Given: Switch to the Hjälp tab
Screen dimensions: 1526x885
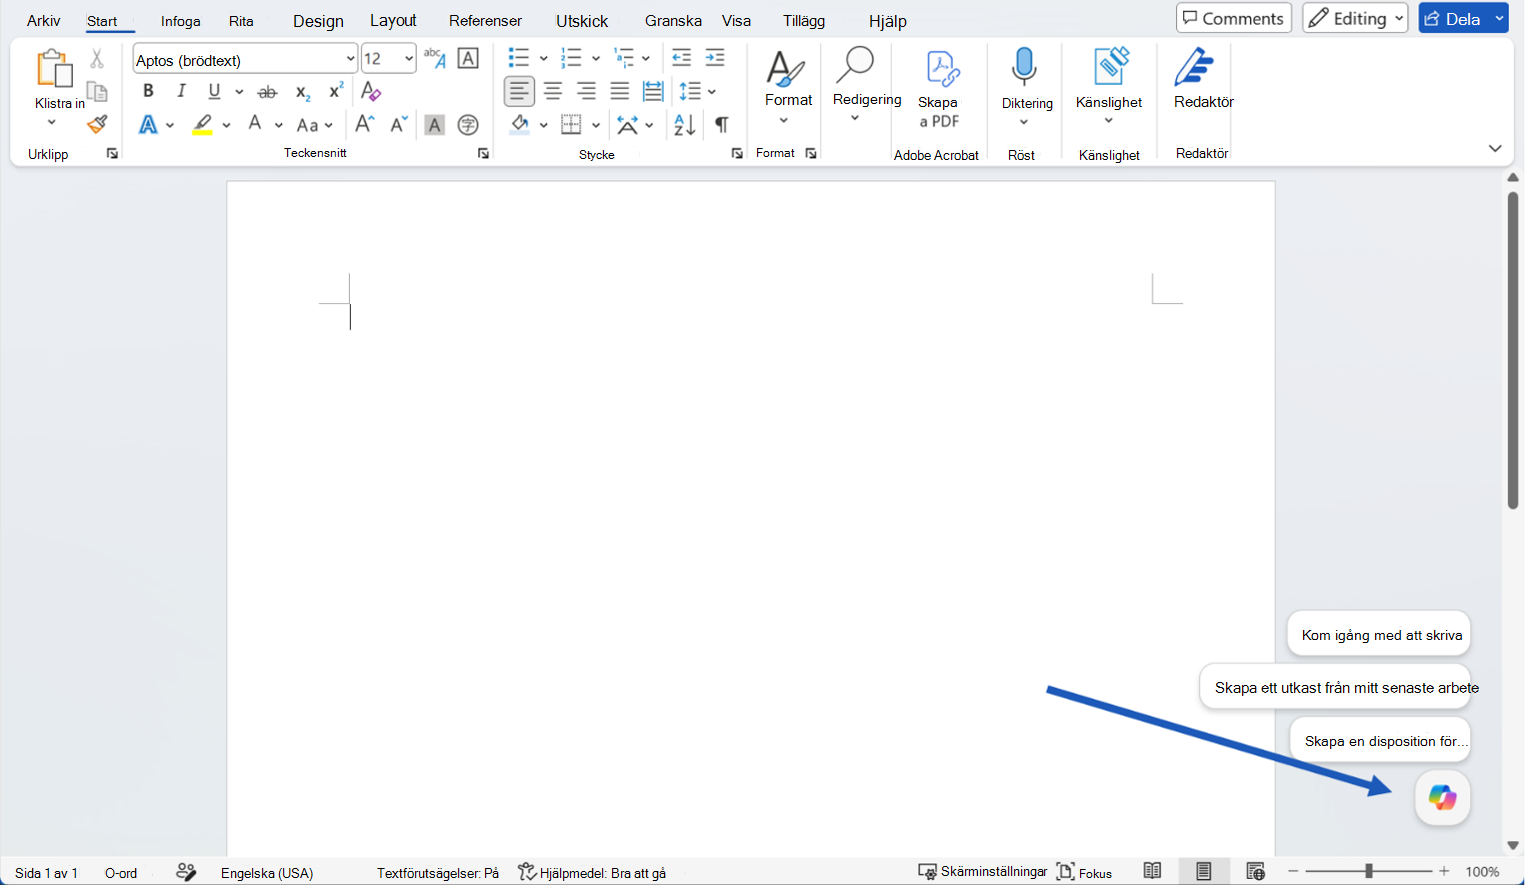Looking at the screenshot, I should click(x=888, y=21).
